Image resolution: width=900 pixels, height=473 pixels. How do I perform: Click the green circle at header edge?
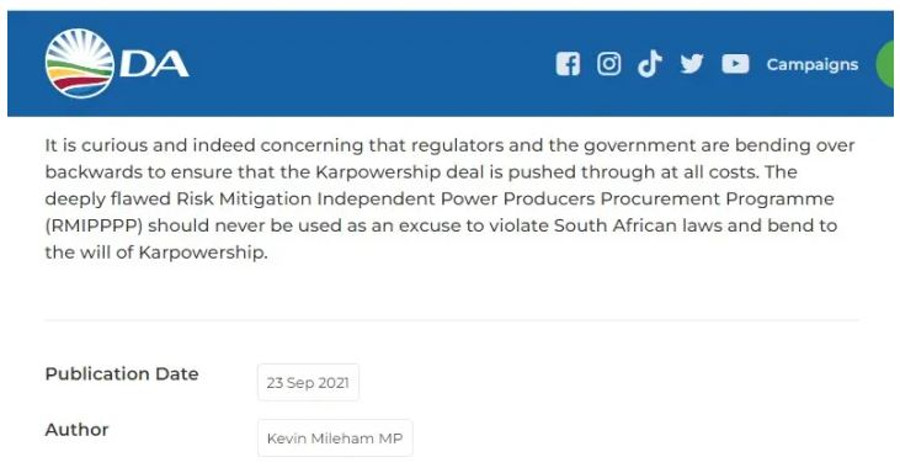click(x=886, y=64)
